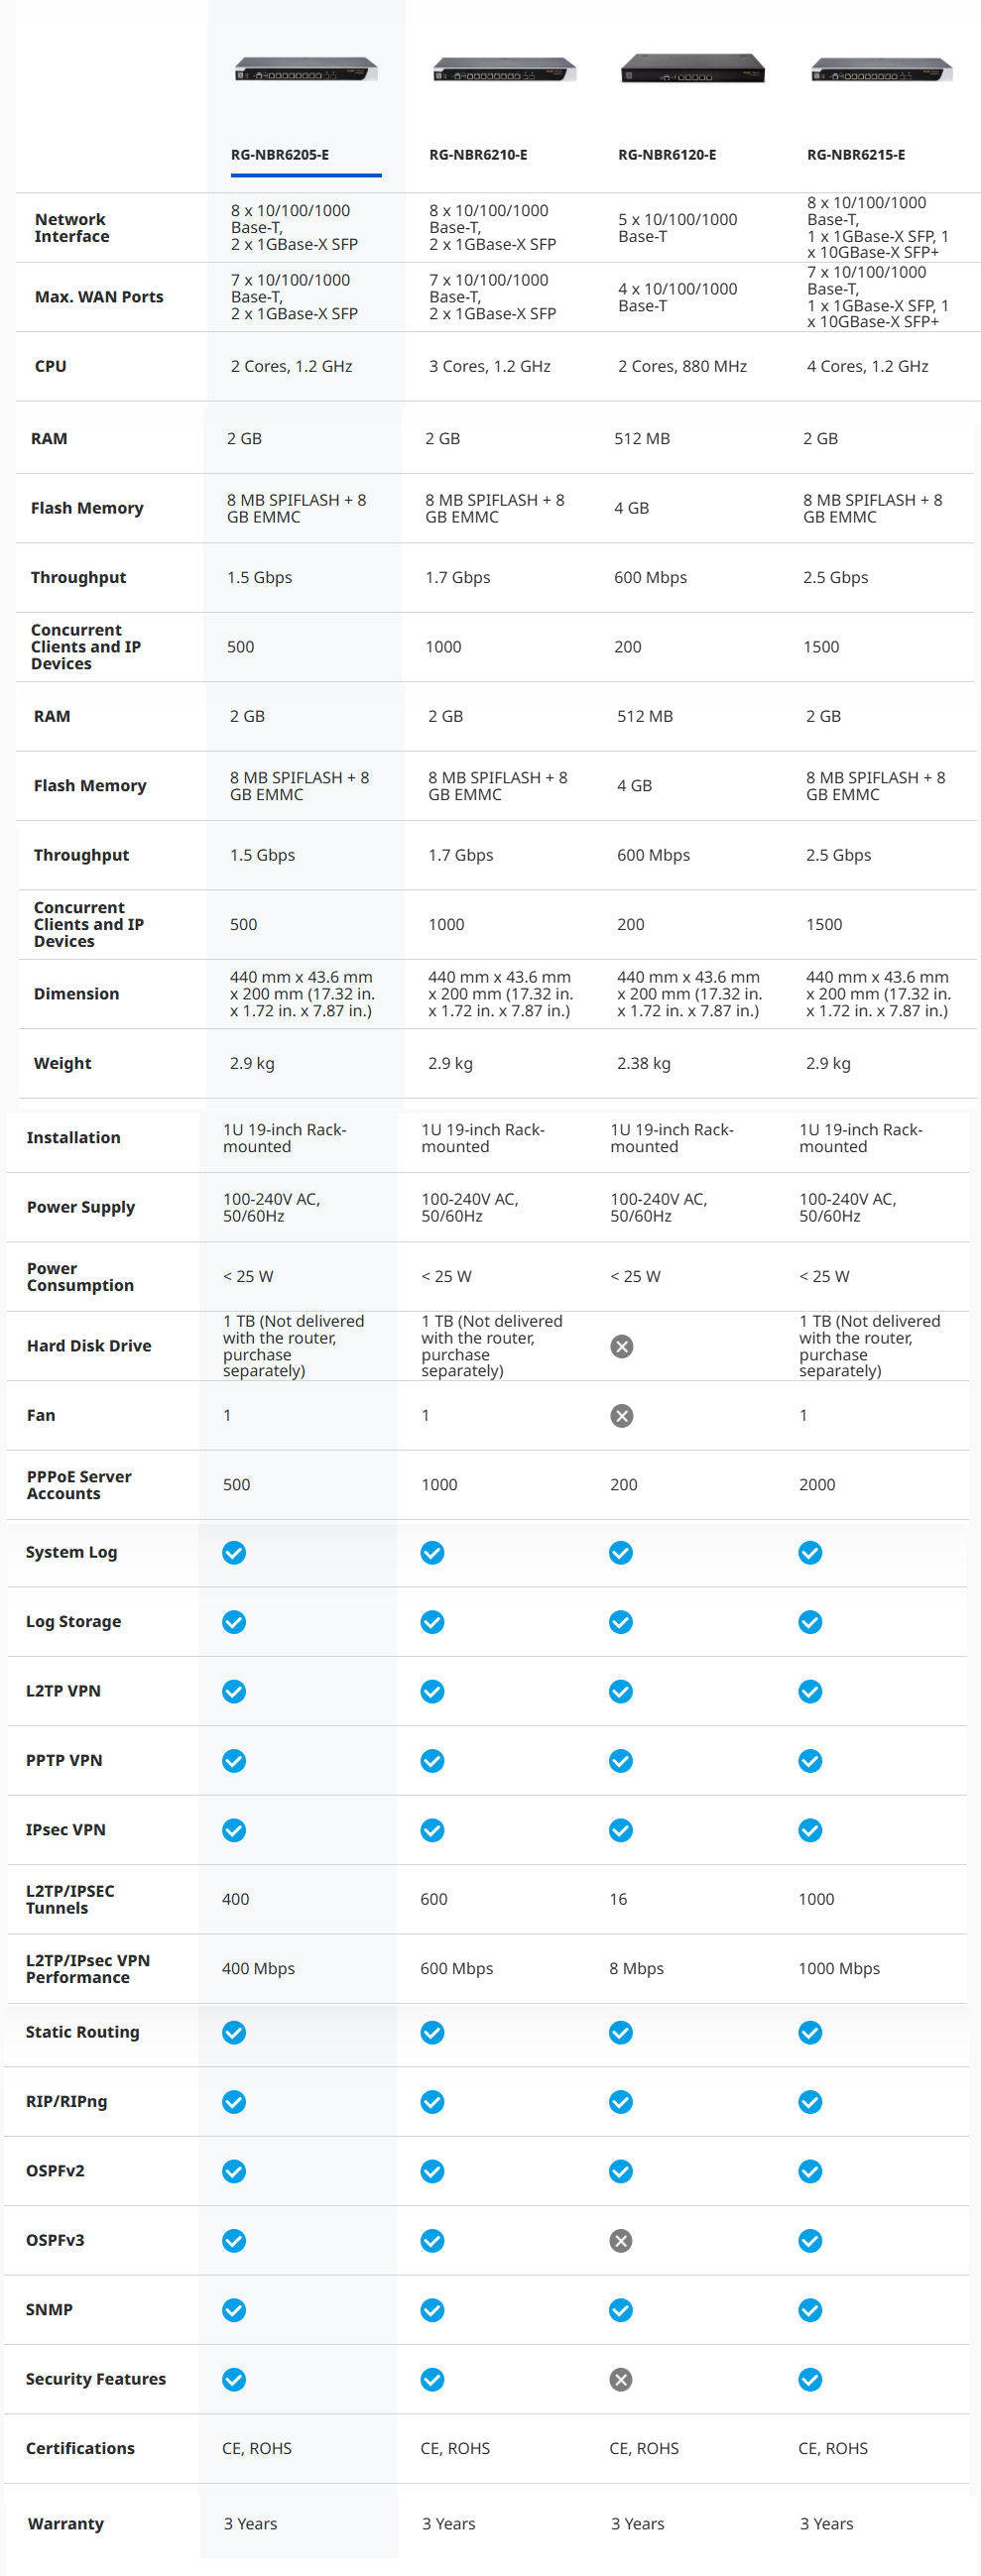Click the PPTP VPN checkmark for RG-NBR6120-E
The image size is (981, 2576).
click(x=621, y=1760)
